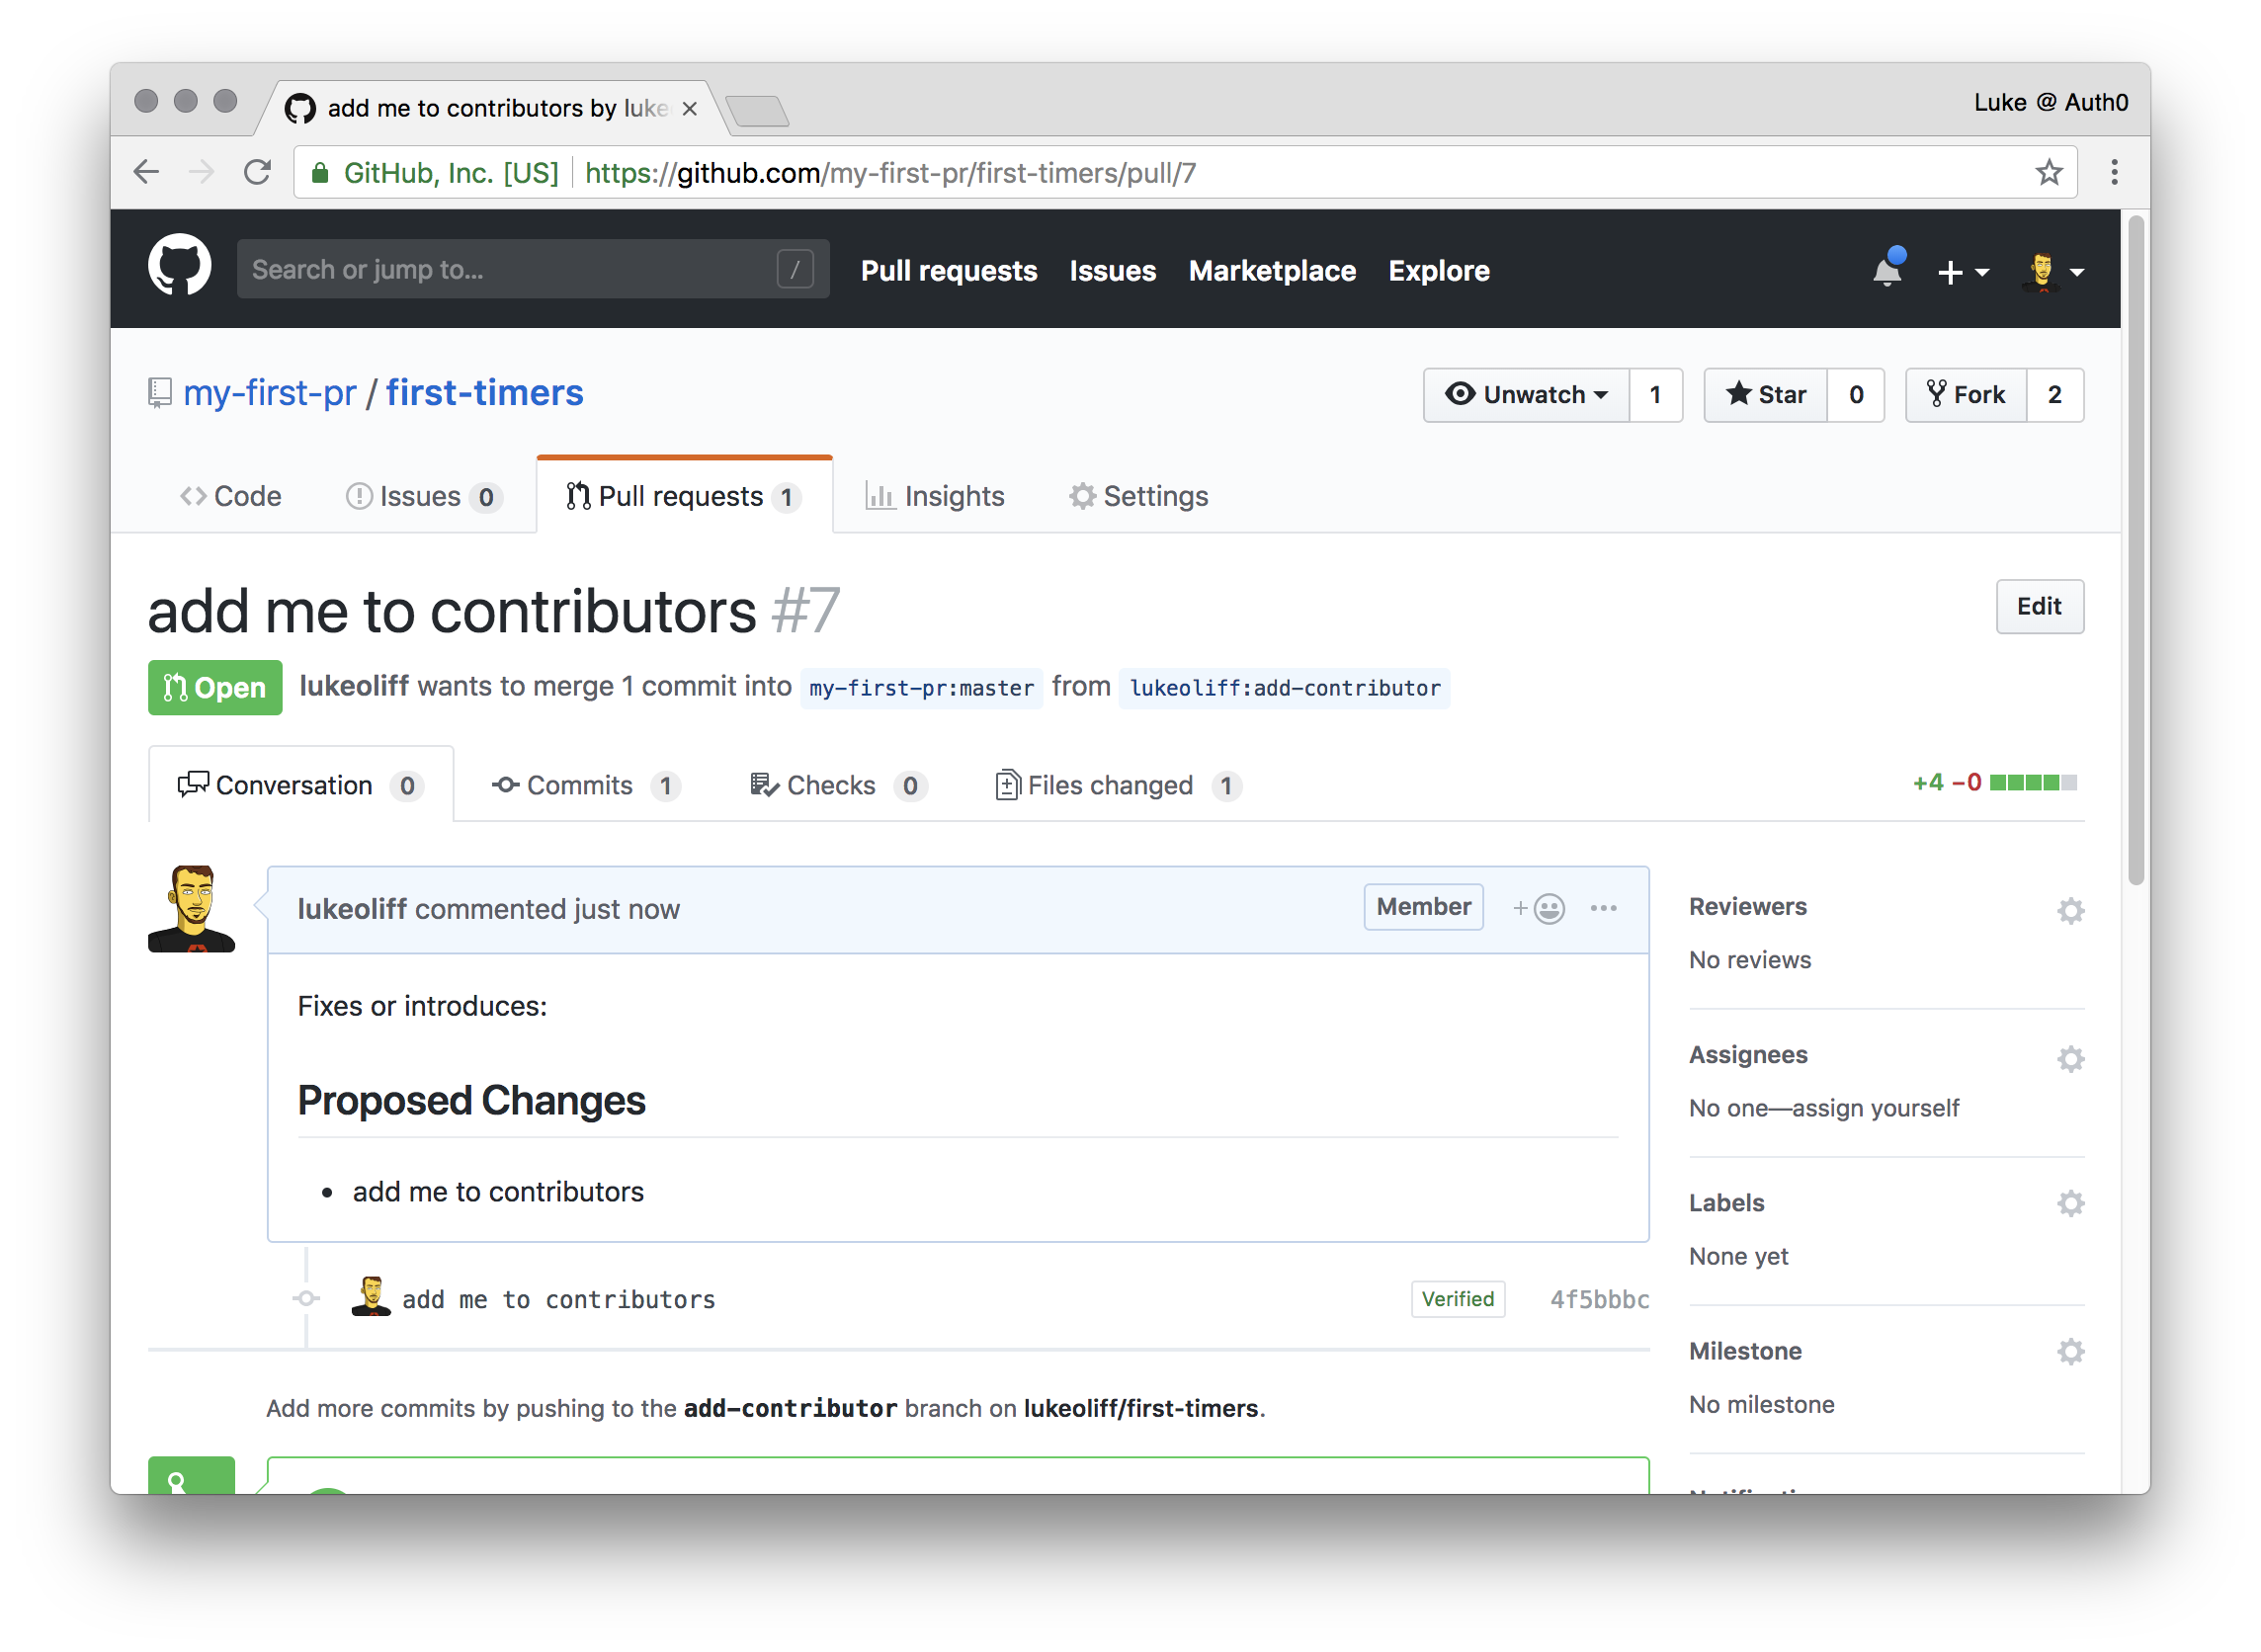The image size is (2261, 1652).
Task: Click the Edit title button
Action: [2039, 606]
